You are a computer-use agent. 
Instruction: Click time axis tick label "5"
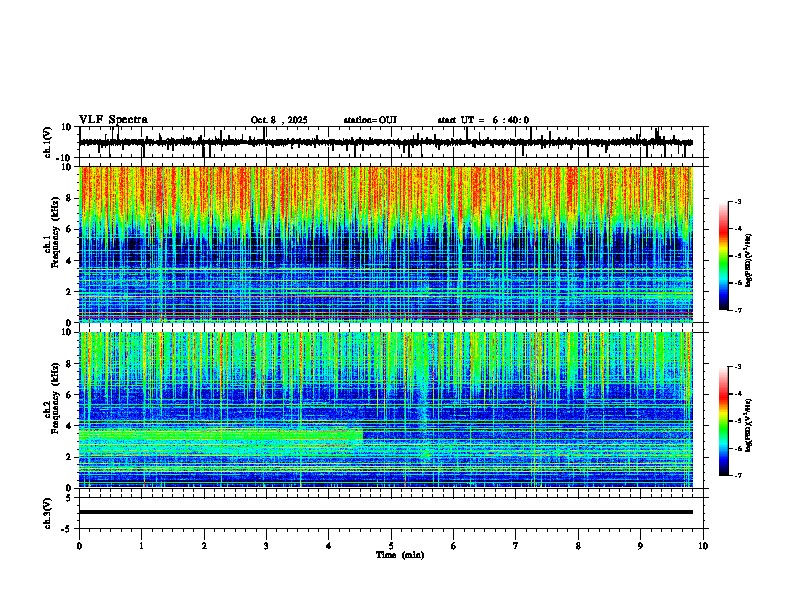coord(391,546)
